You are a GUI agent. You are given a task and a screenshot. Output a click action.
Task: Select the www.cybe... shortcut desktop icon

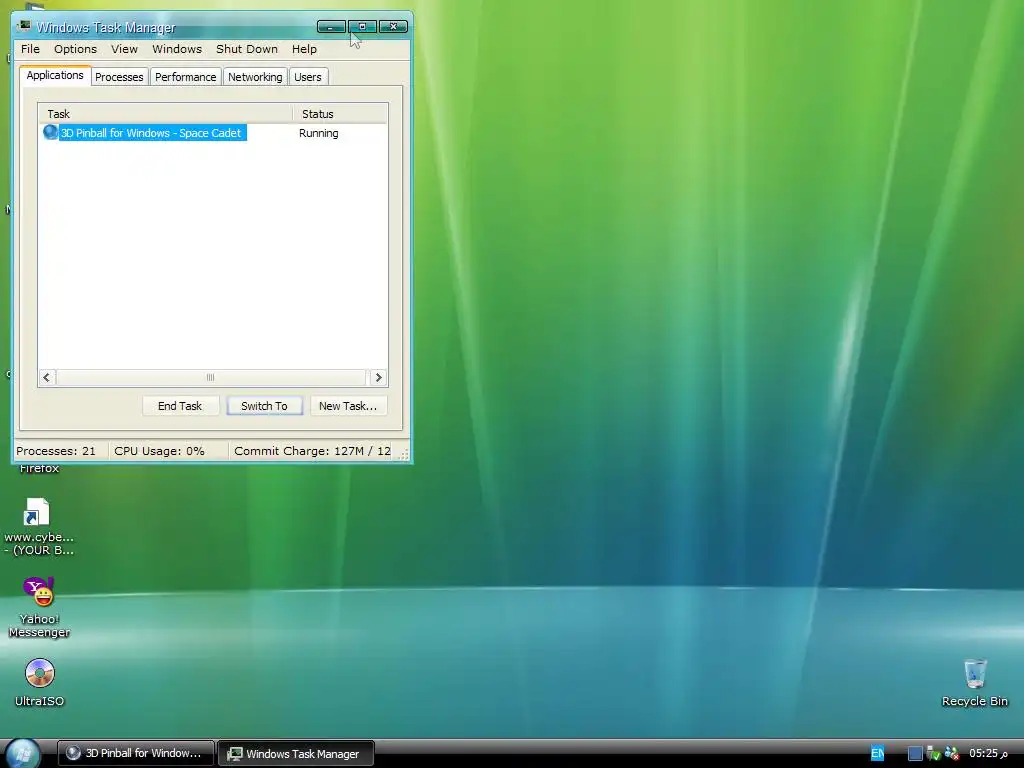[38, 526]
